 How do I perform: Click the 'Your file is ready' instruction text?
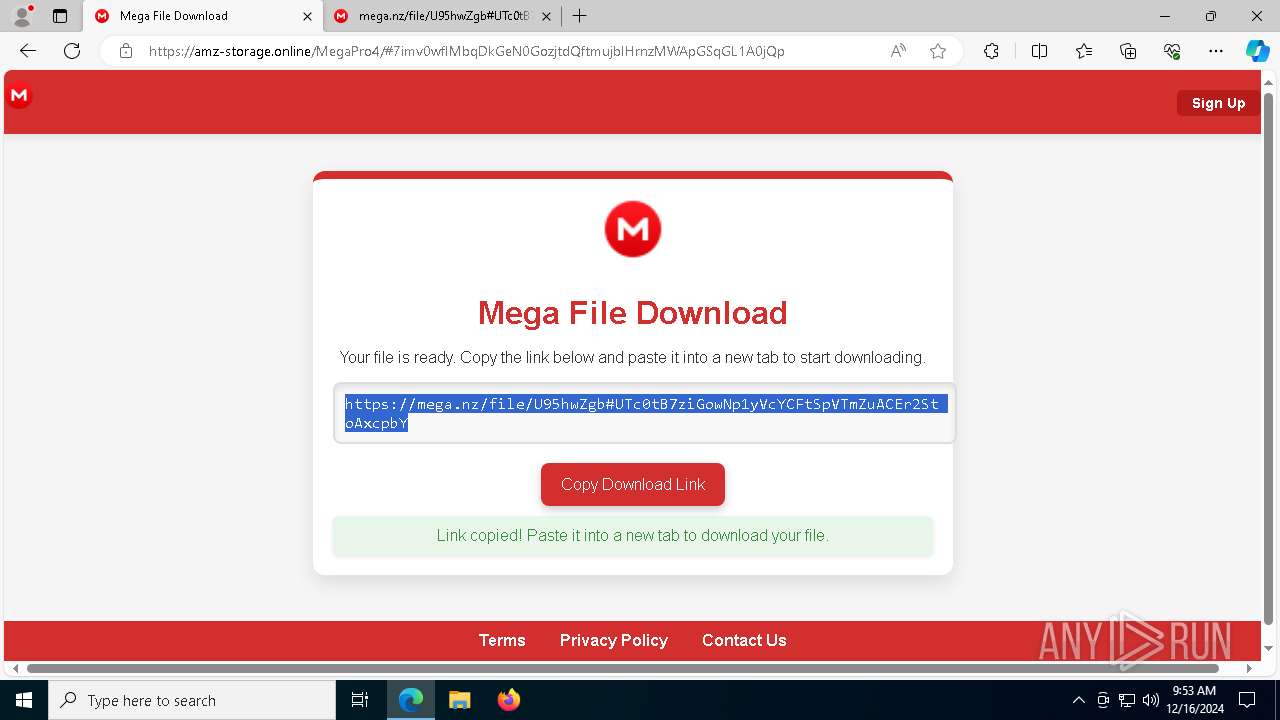click(633, 357)
